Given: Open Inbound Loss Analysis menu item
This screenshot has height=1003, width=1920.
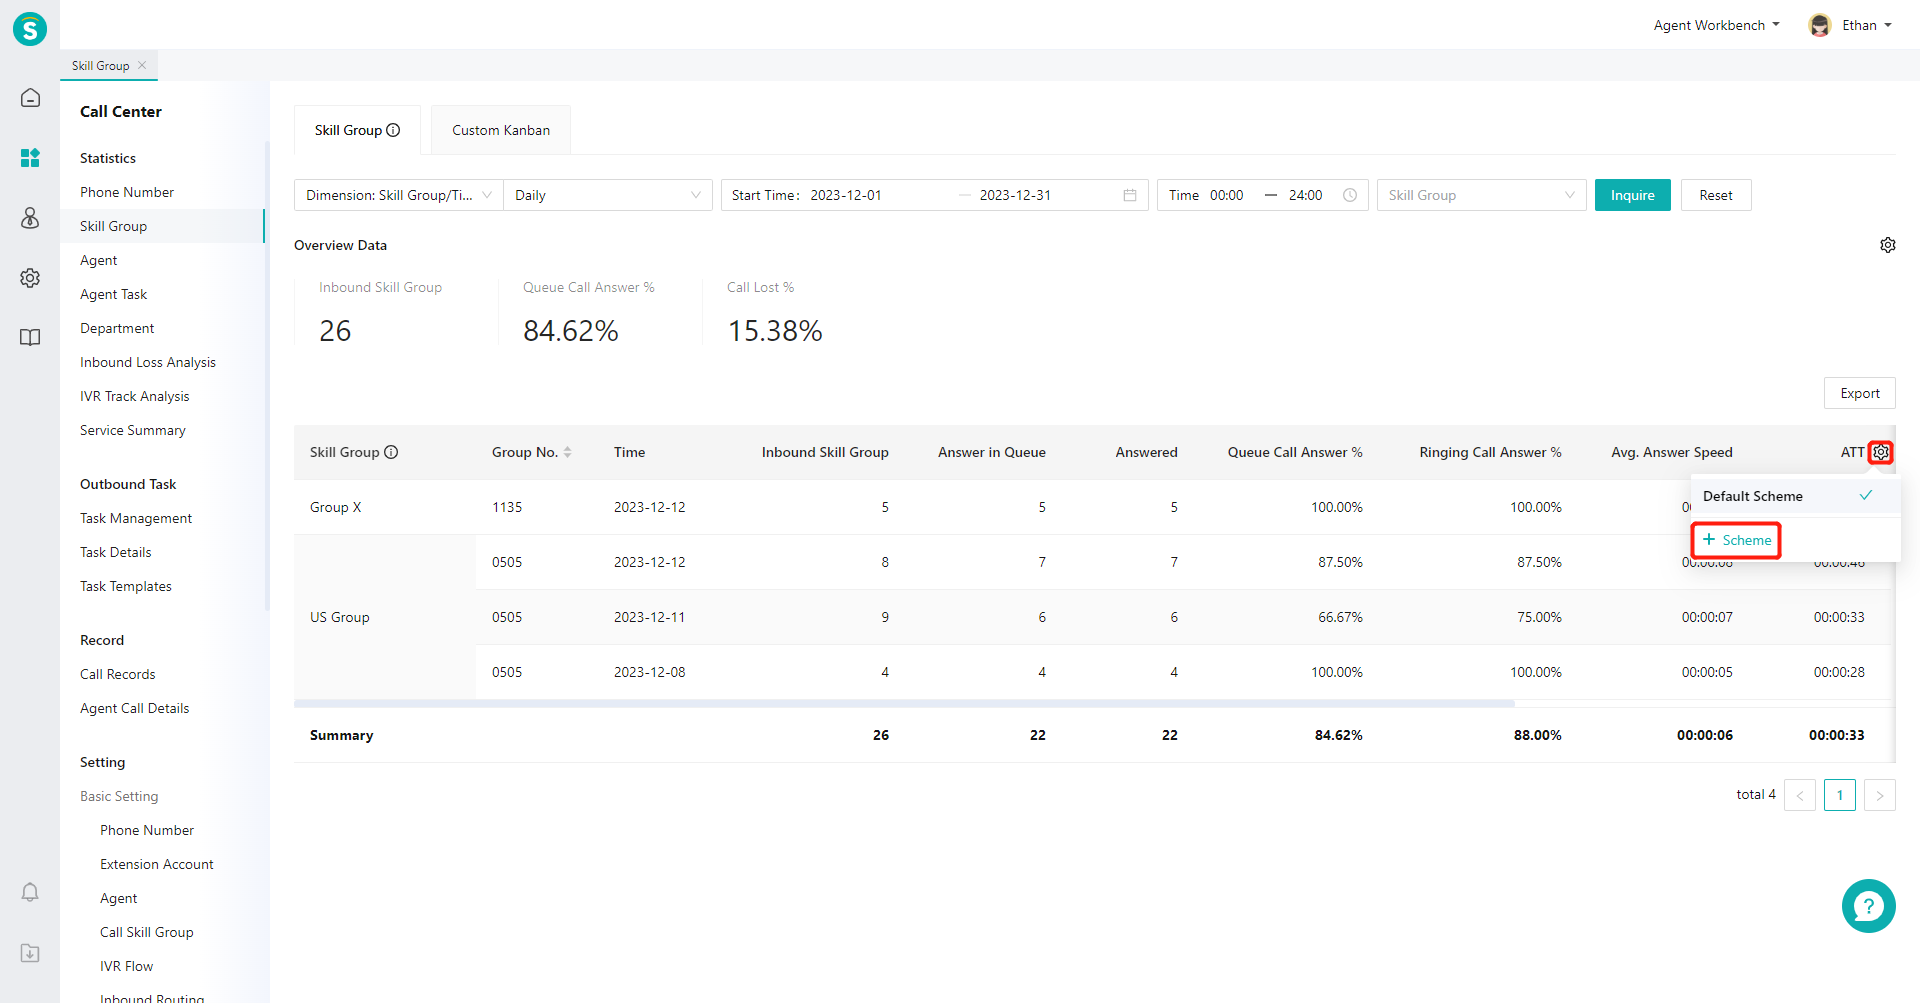Looking at the screenshot, I should tap(148, 362).
